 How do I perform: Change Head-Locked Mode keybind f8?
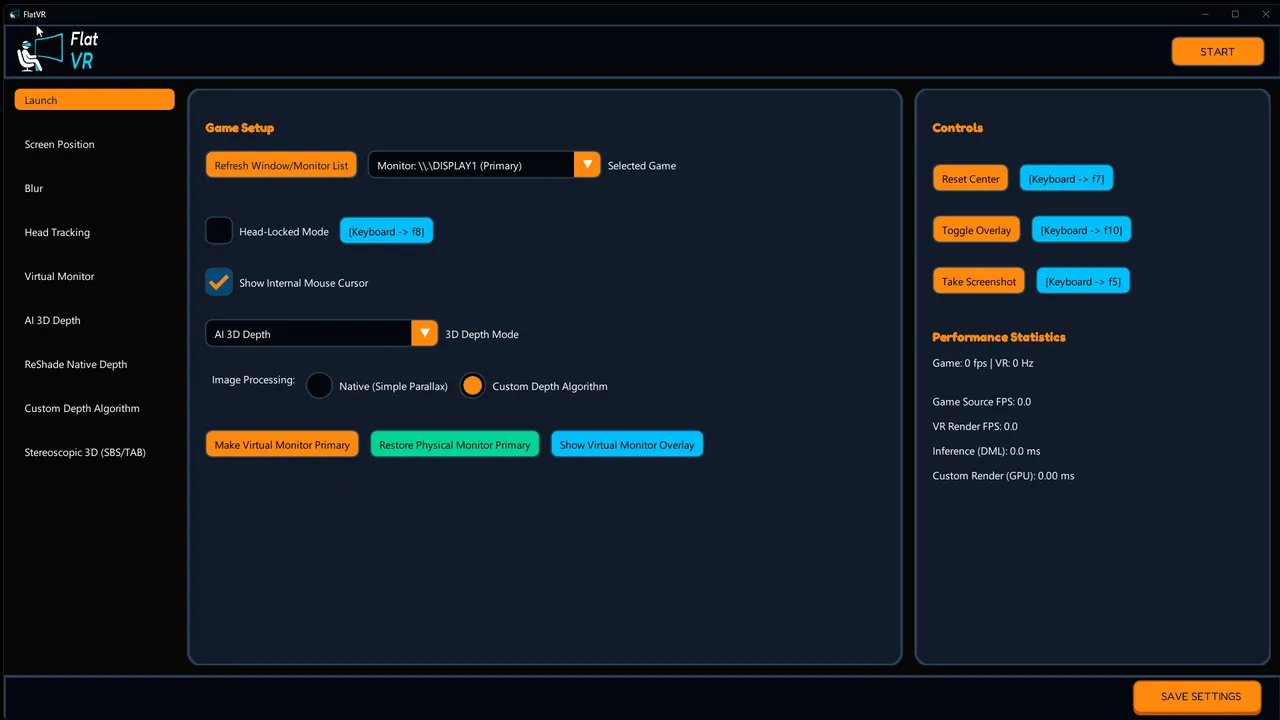386,231
